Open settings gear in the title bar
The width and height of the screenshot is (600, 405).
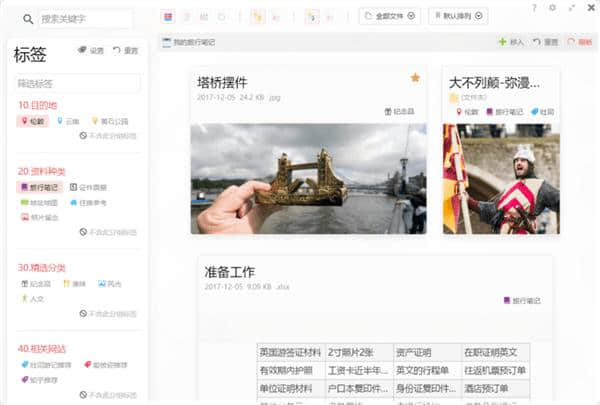coord(552,8)
